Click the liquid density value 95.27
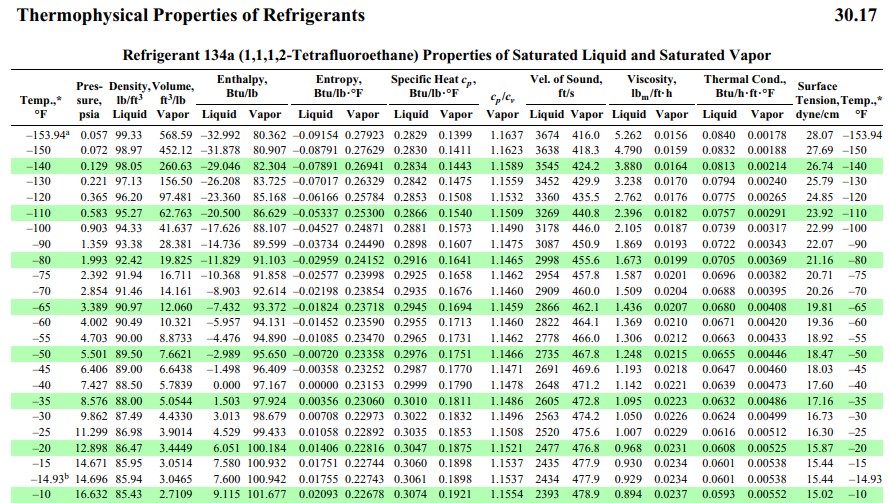This screenshot has height=503, width=889. click(x=129, y=213)
